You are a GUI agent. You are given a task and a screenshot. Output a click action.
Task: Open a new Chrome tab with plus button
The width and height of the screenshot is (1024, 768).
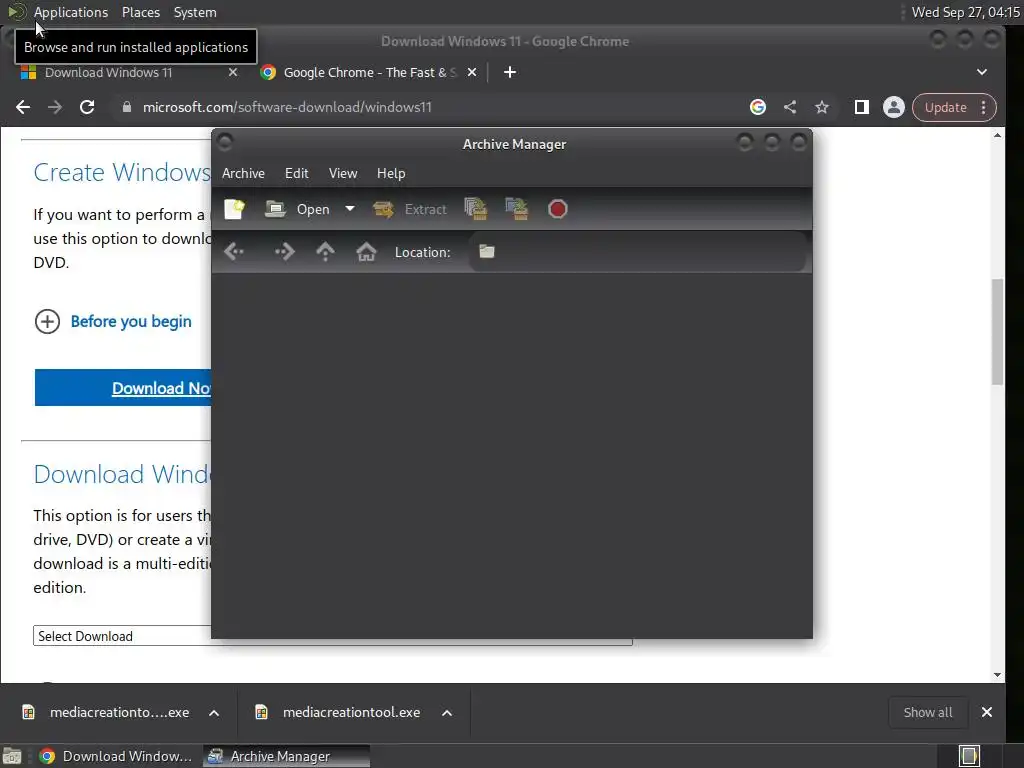pos(510,72)
